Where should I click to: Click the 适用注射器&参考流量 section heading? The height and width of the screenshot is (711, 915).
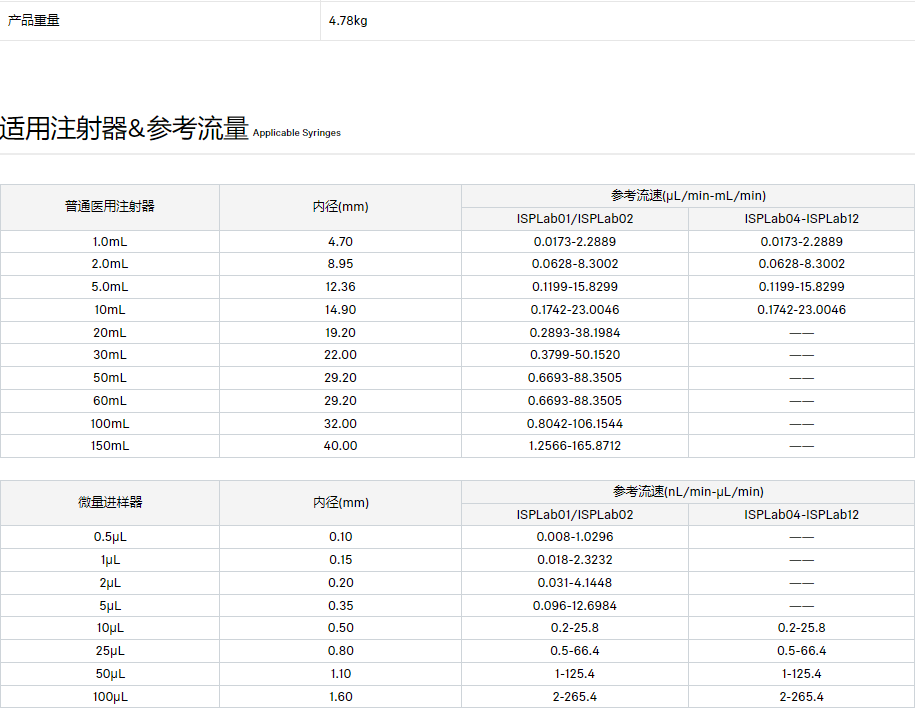pos(124,129)
